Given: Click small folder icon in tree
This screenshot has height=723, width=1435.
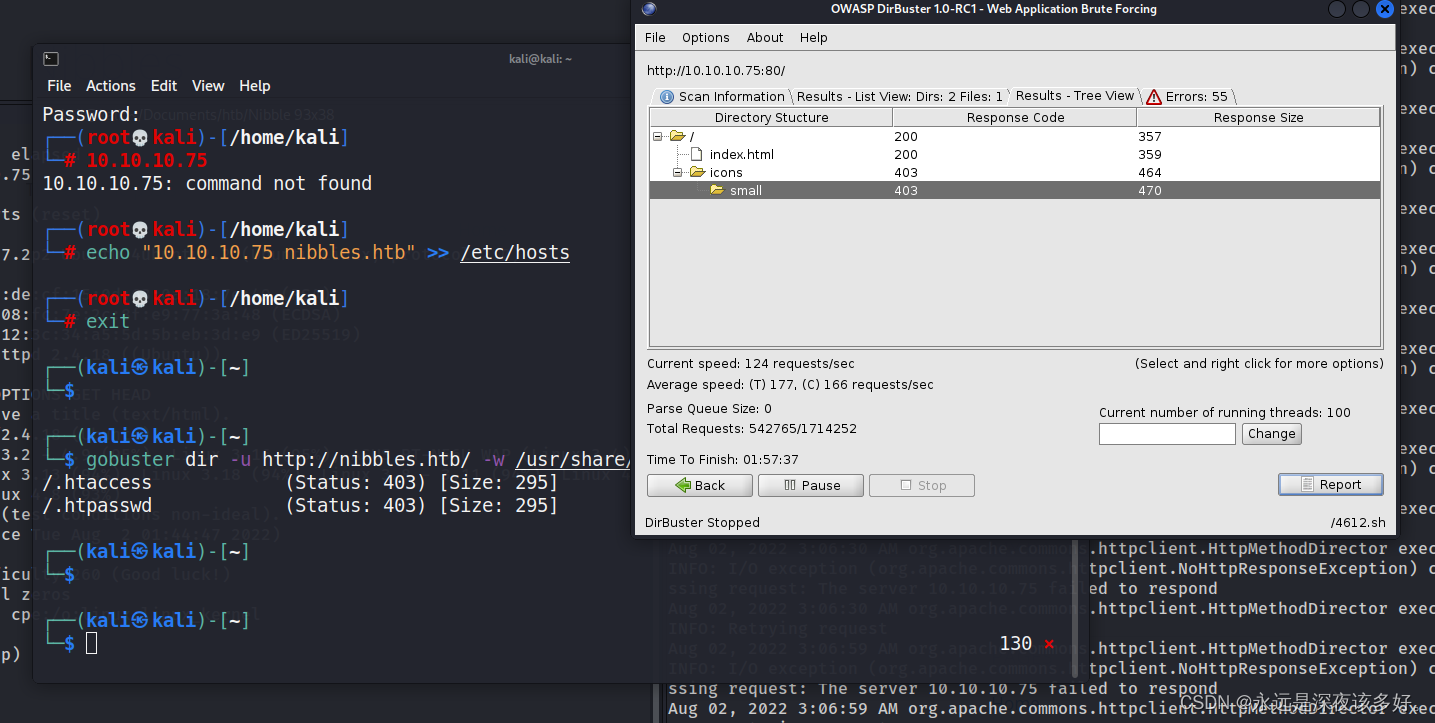Looking at the screenshot, I should (x=717, y=190).
